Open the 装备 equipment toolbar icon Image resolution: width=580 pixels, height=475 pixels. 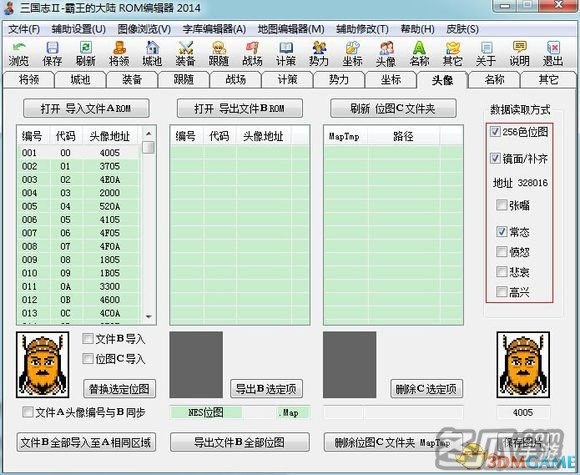tap(186, 54)
